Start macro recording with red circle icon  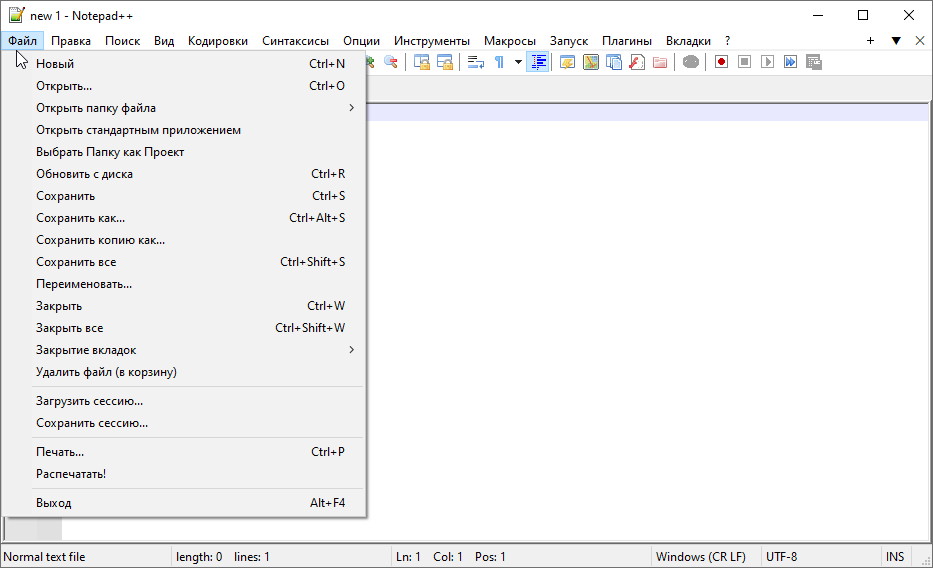coord(722,62)
